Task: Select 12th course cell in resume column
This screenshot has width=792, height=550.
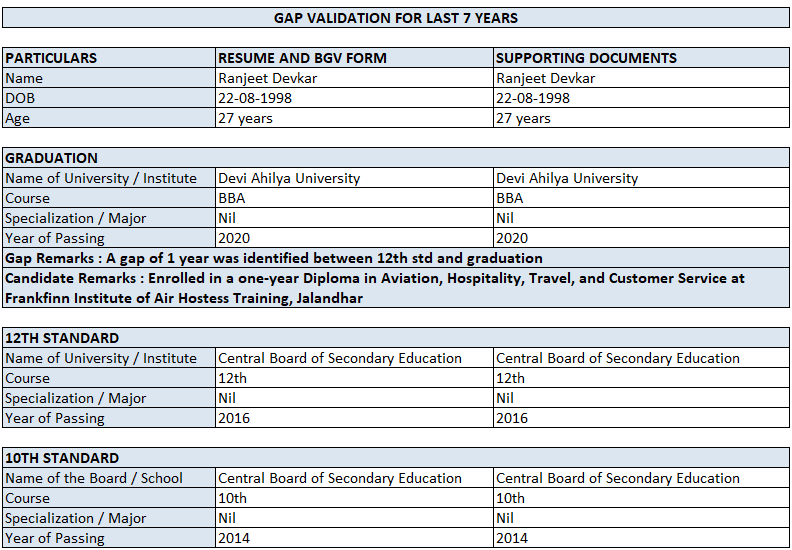Action: point(354,378)
